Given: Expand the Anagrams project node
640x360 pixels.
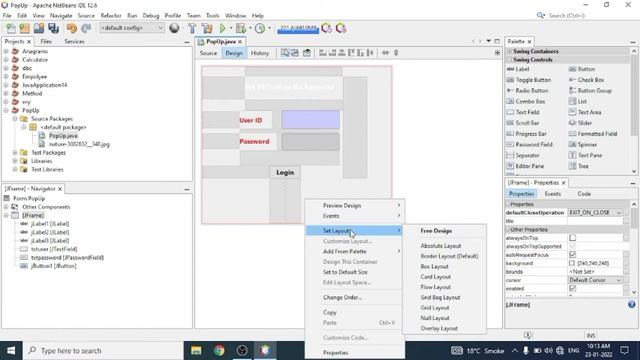Looking at the screenshot, I should (x=6, y=51).
